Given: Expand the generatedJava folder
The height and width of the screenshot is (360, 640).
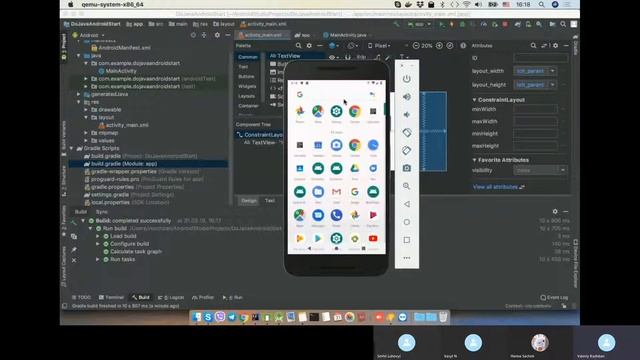Looking at the screenshot, I should click(x=79, y=94).
